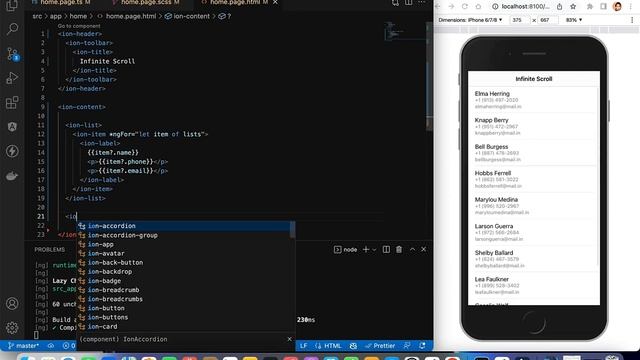The image size is (640, 360).
Task: Click LF line ending in status bar
Action: [x=303, y=346]
